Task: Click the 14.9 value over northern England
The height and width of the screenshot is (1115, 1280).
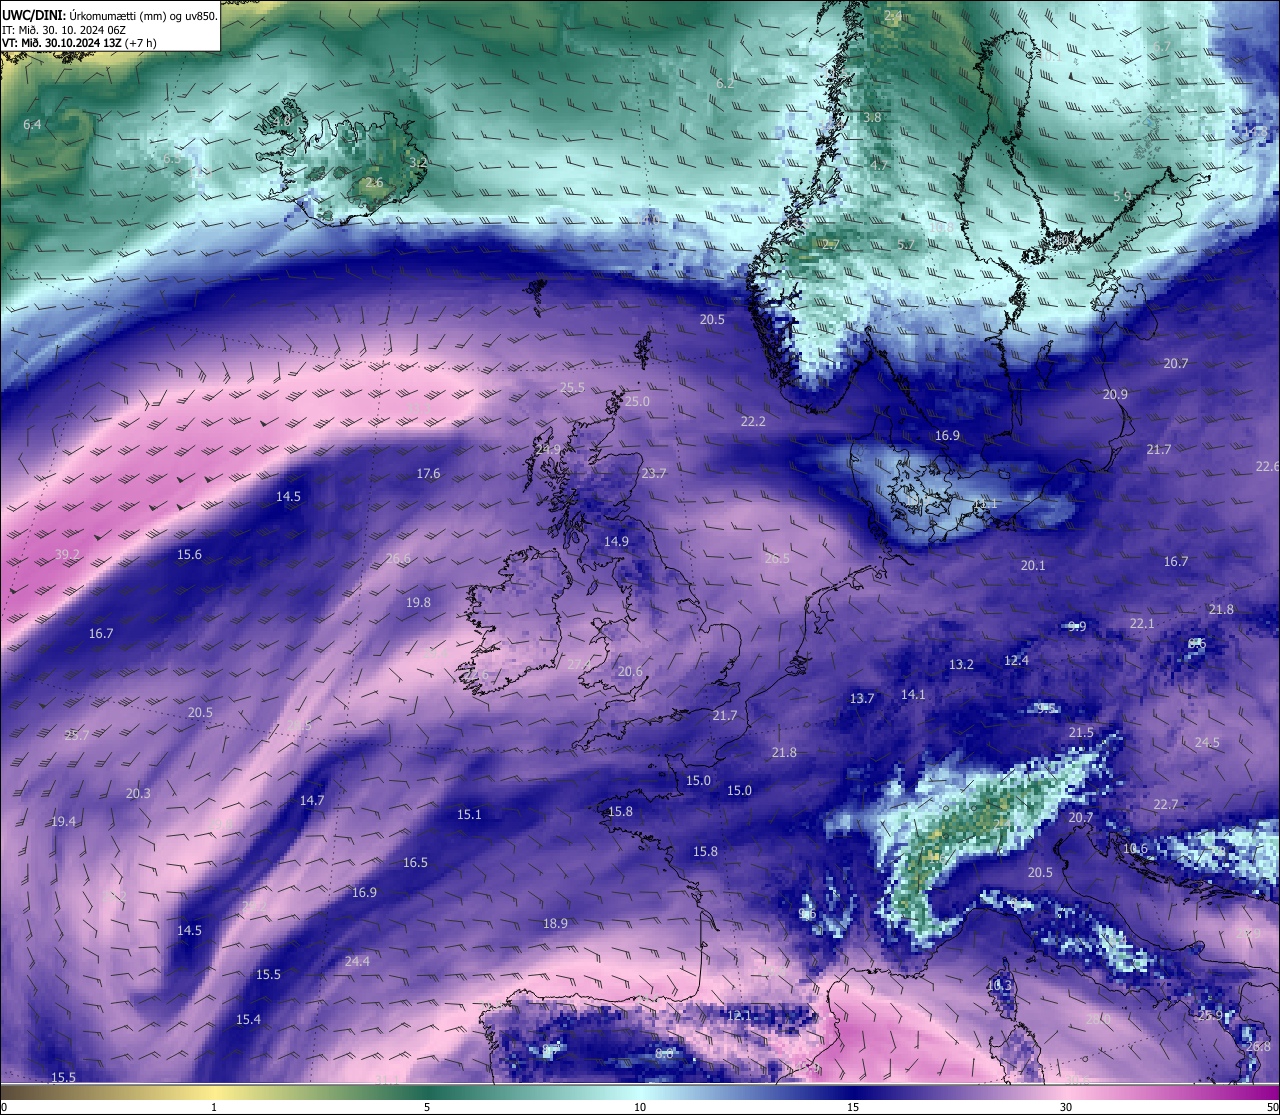Action: [616, 541]
